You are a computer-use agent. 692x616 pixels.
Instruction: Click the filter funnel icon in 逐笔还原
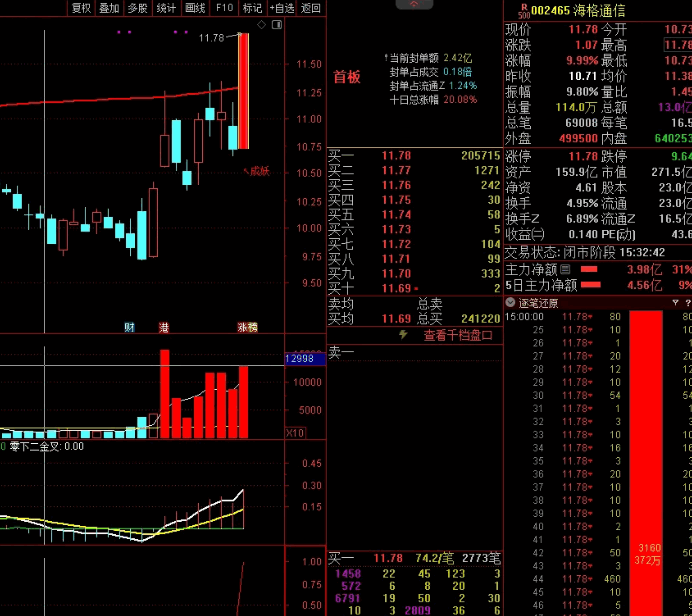click(x=675, y=303)
